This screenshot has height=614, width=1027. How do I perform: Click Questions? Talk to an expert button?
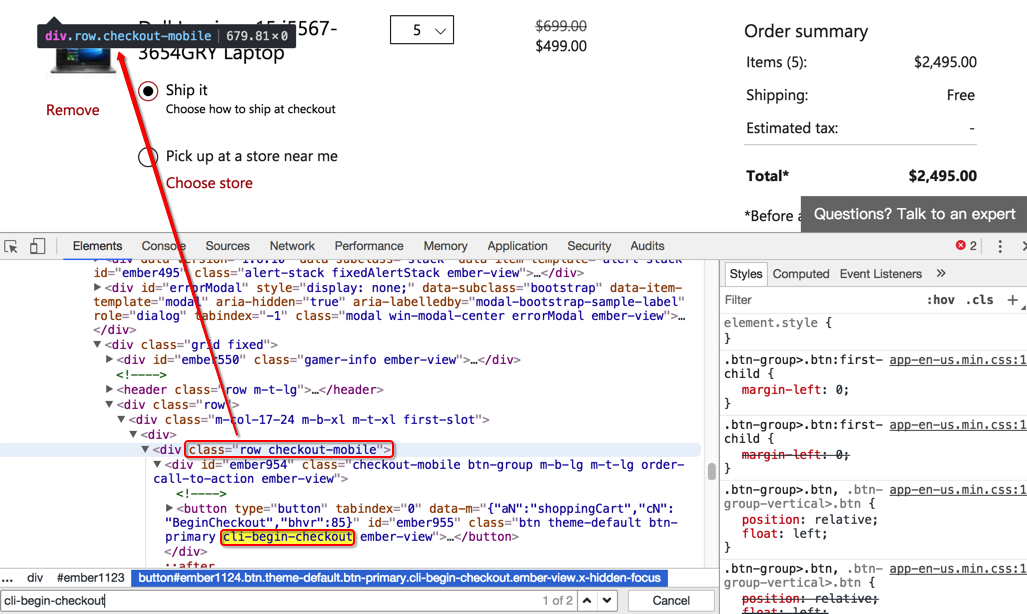click(914, 214)
